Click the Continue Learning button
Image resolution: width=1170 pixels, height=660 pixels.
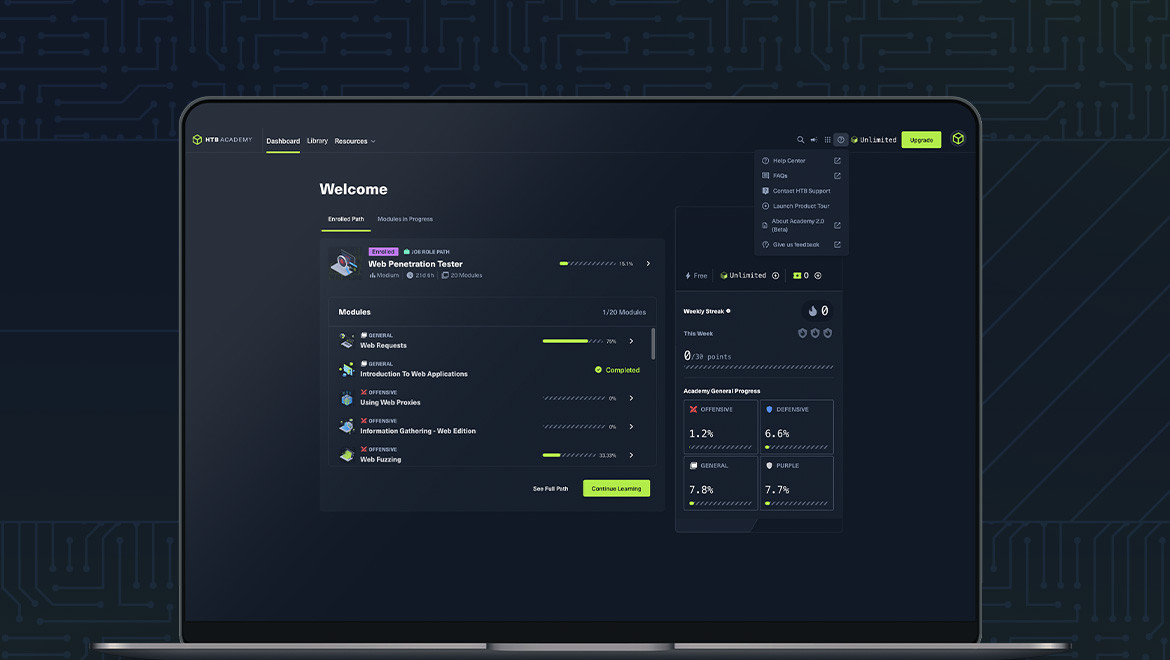pyautogui.click(x=616, y=489)
